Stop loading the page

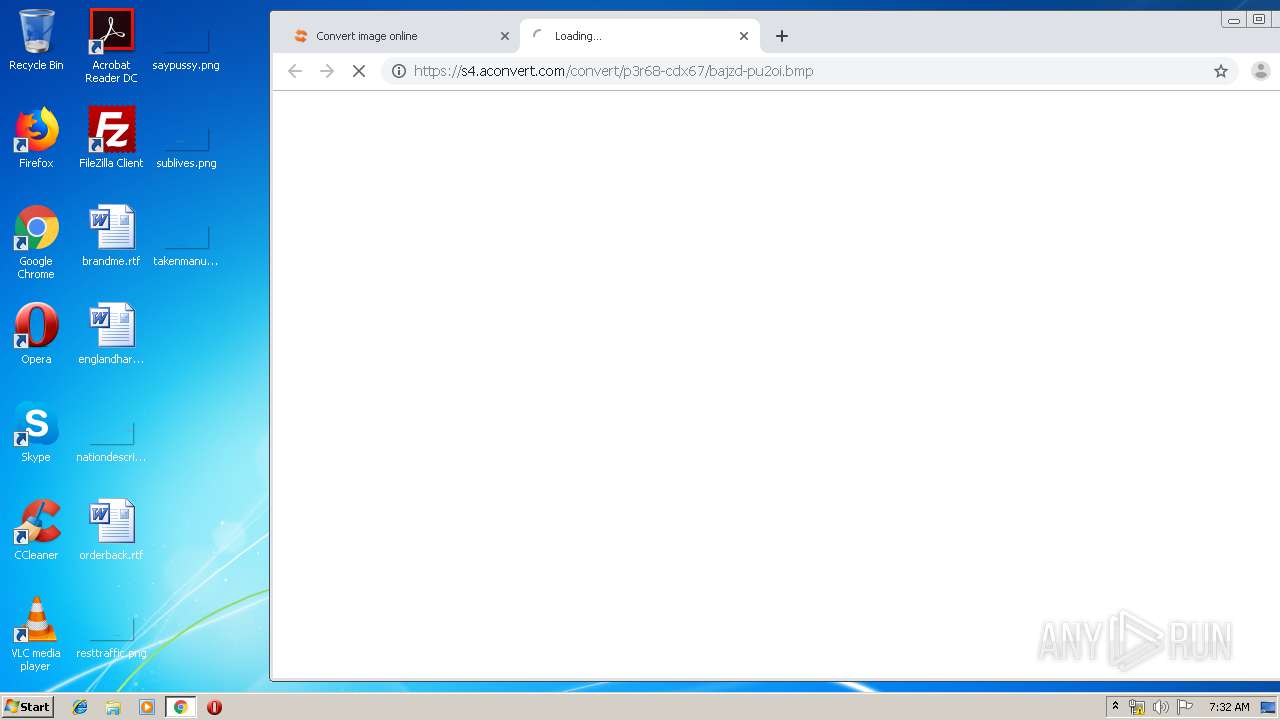[x=359, y=71]
